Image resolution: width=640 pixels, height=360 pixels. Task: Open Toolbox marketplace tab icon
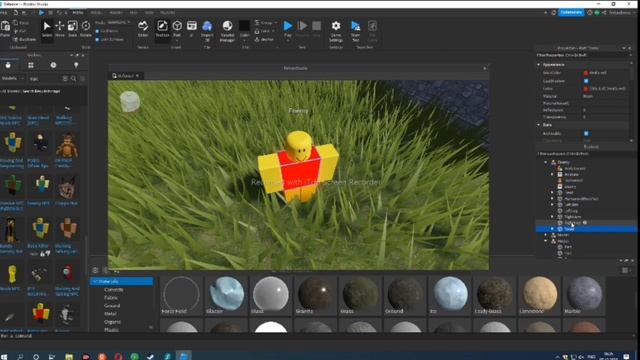pos(8,65)
